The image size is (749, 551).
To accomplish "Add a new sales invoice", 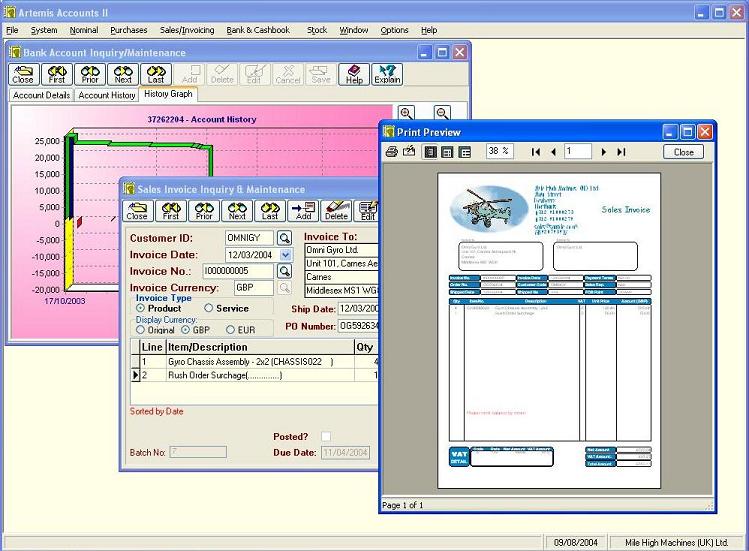I will point(303,211).
